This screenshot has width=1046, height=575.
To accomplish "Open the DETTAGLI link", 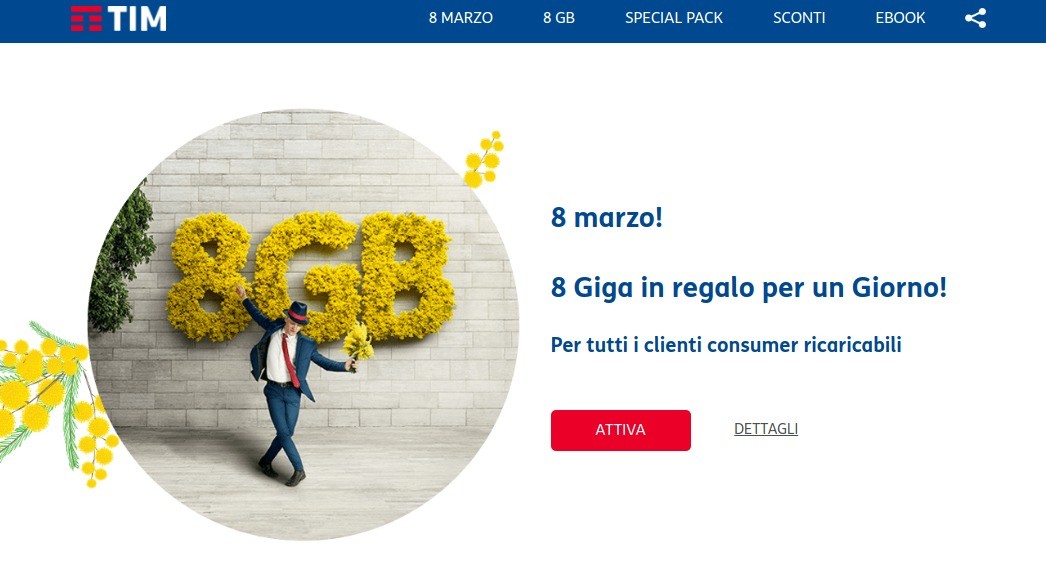I will pos(766,429).
